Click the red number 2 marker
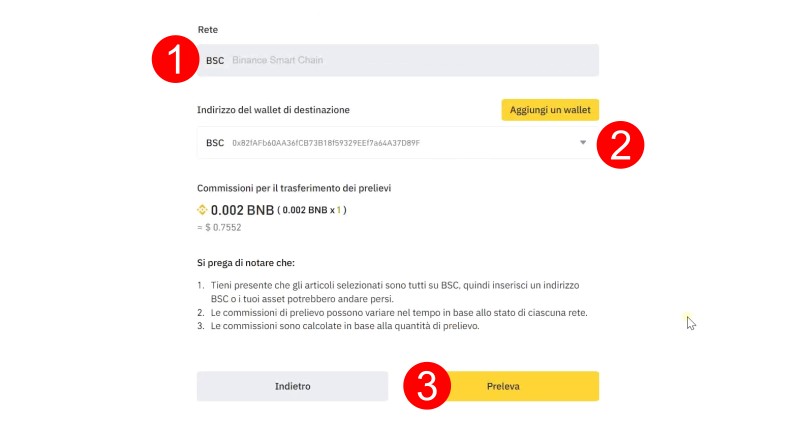 [x=620, y=144]
